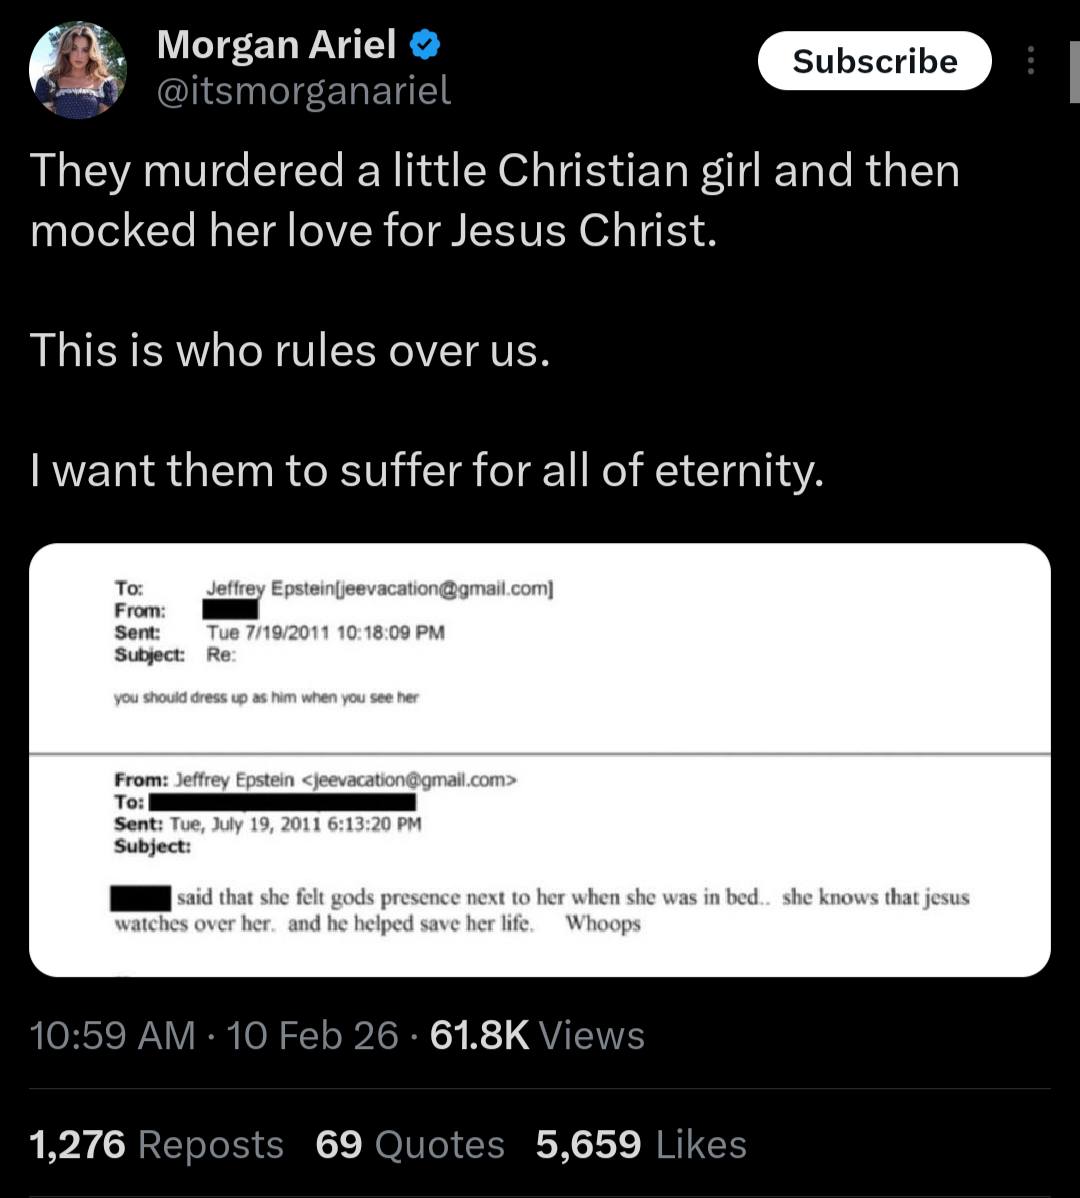1080x1198 pixels.
Task: Click the 10 Feb 26 post date
Action: point(312,1035)
